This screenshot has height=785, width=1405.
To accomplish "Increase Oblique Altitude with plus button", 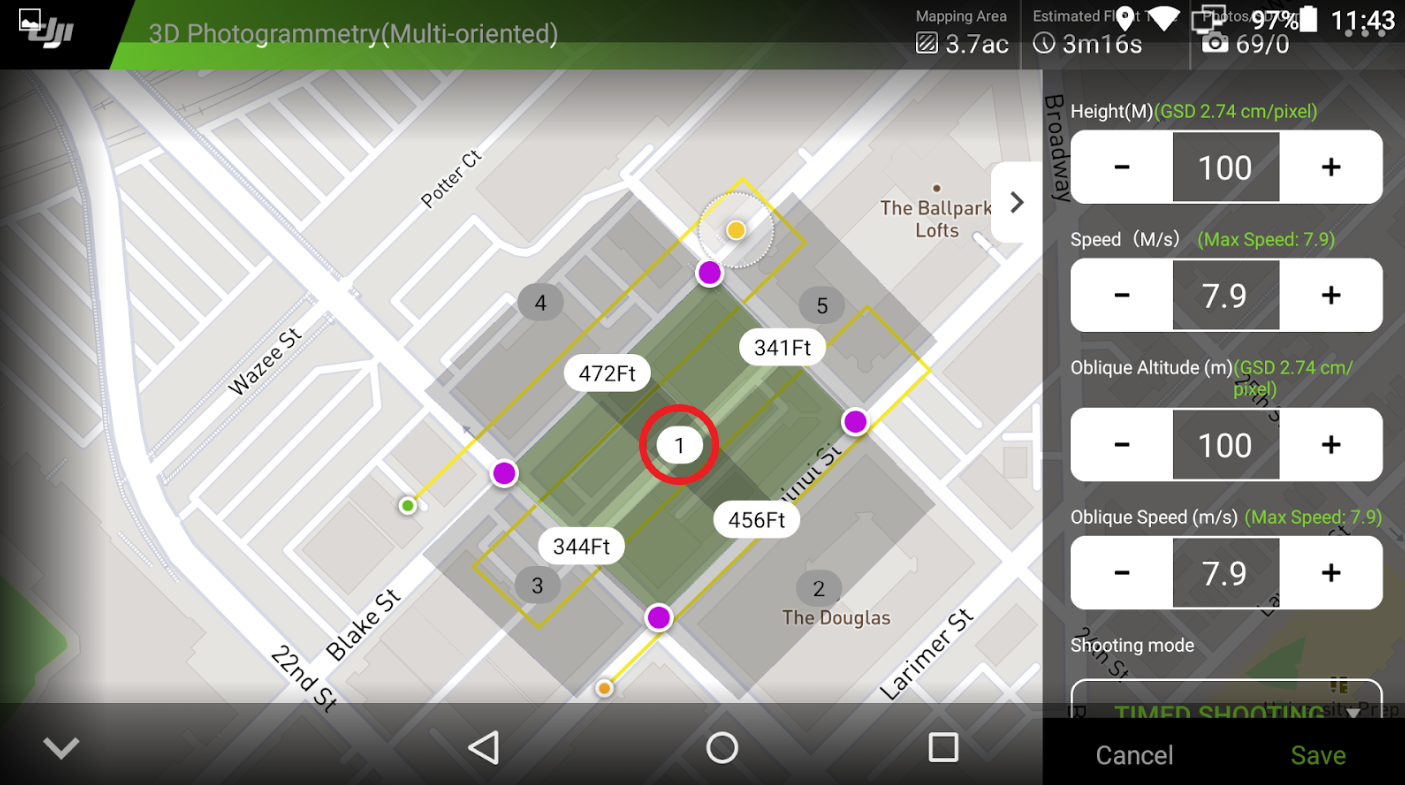I will [x=1331, y=445].
